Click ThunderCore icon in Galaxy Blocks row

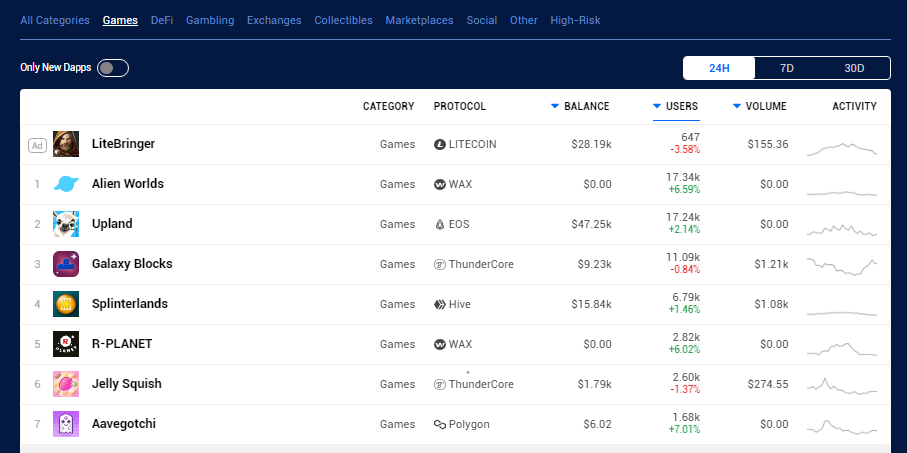(440, 264)
